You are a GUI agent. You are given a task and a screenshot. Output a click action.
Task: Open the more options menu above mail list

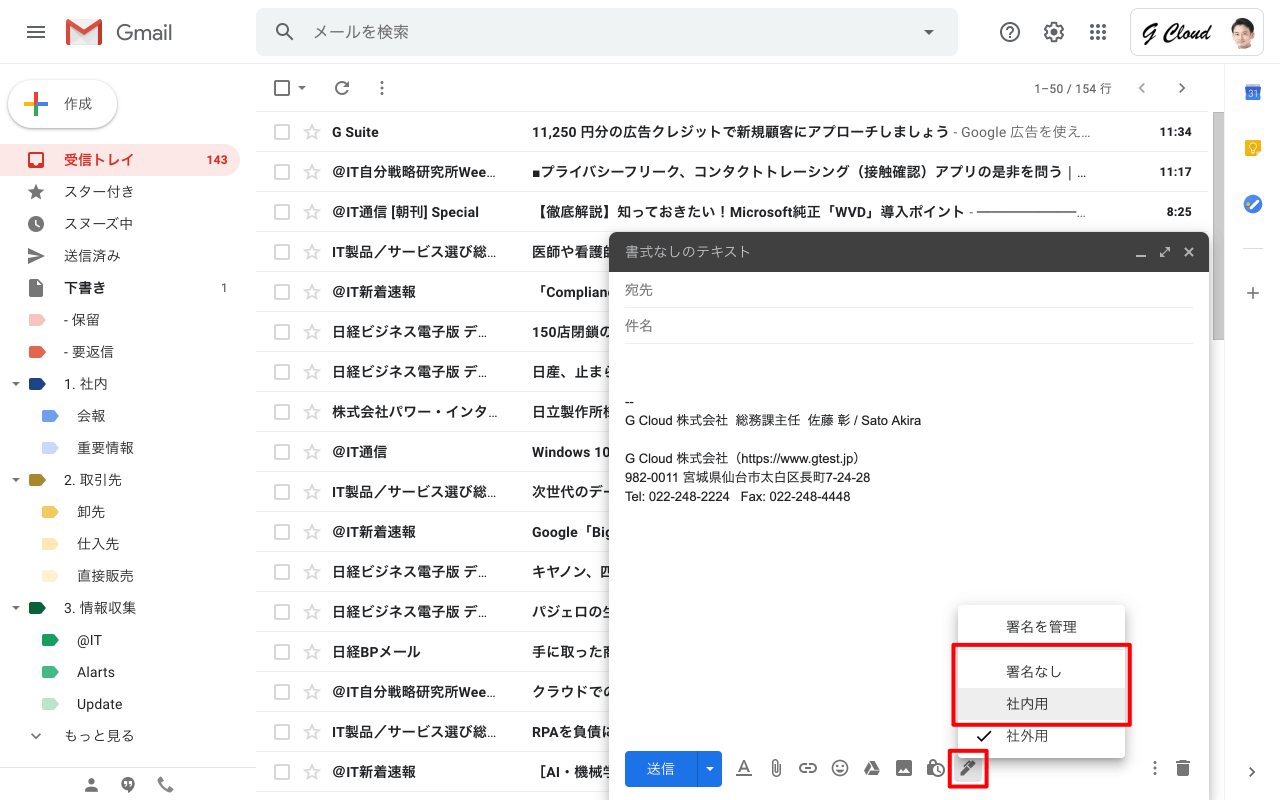click(381, 88)
